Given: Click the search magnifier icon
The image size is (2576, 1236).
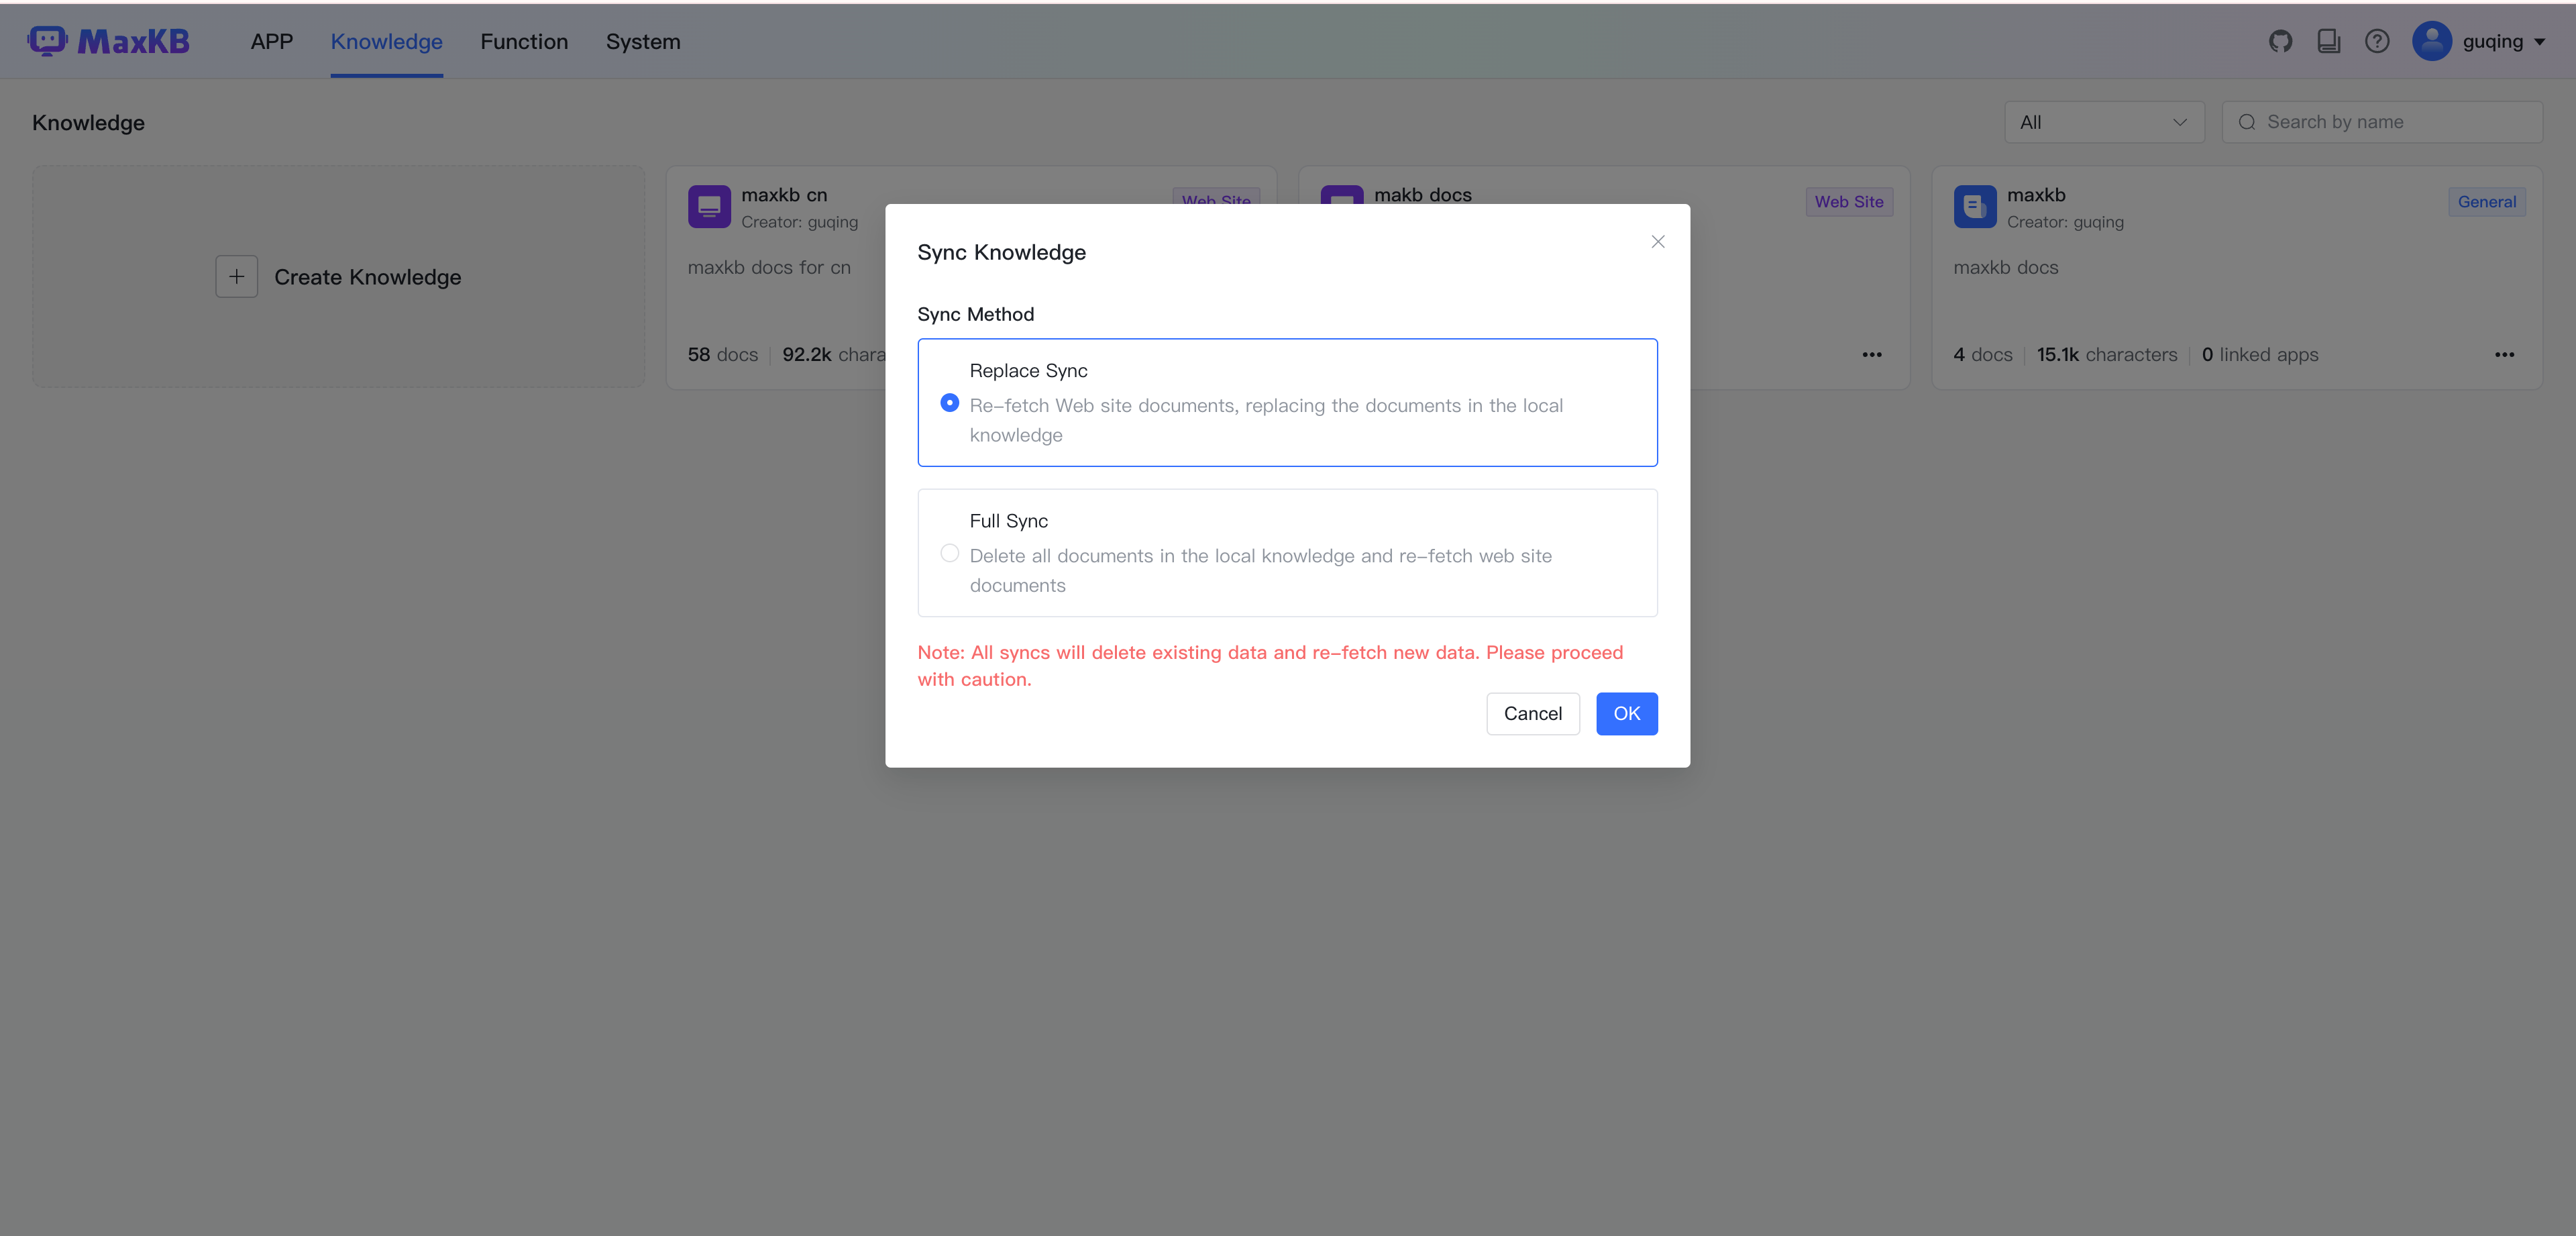Looking at the screenshot, I should [x=2247, y=122].
